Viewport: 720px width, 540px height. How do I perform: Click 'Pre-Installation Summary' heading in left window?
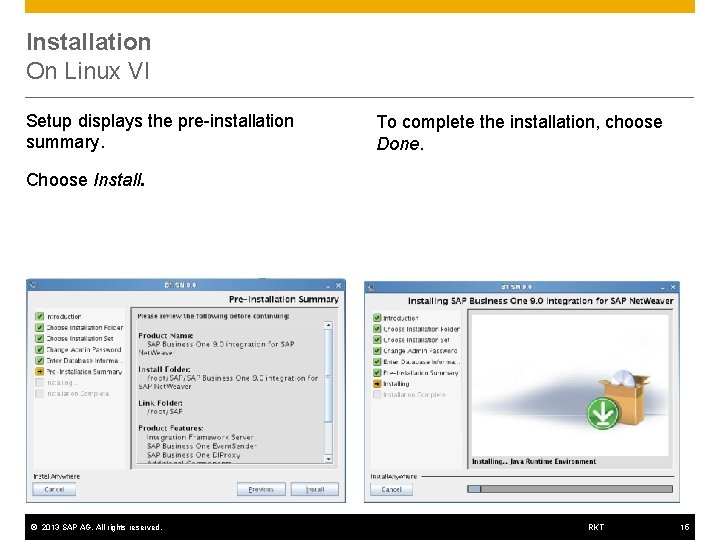[284, 299]
